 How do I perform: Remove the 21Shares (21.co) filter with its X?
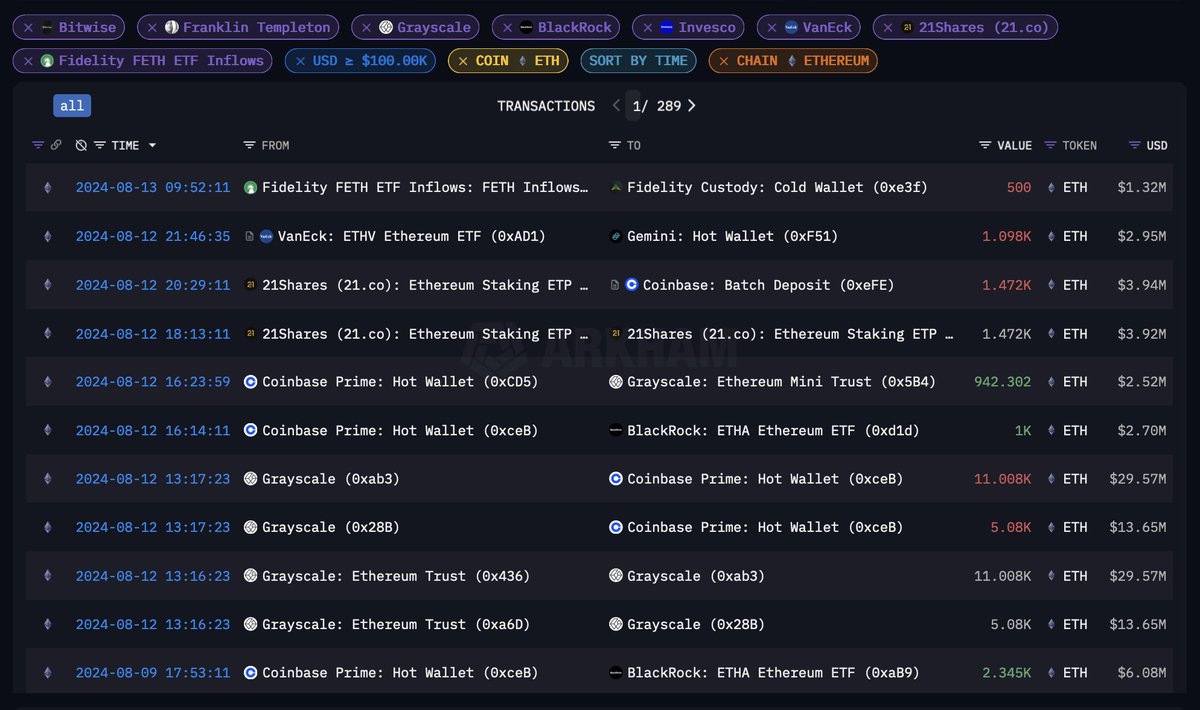[888, 28]
